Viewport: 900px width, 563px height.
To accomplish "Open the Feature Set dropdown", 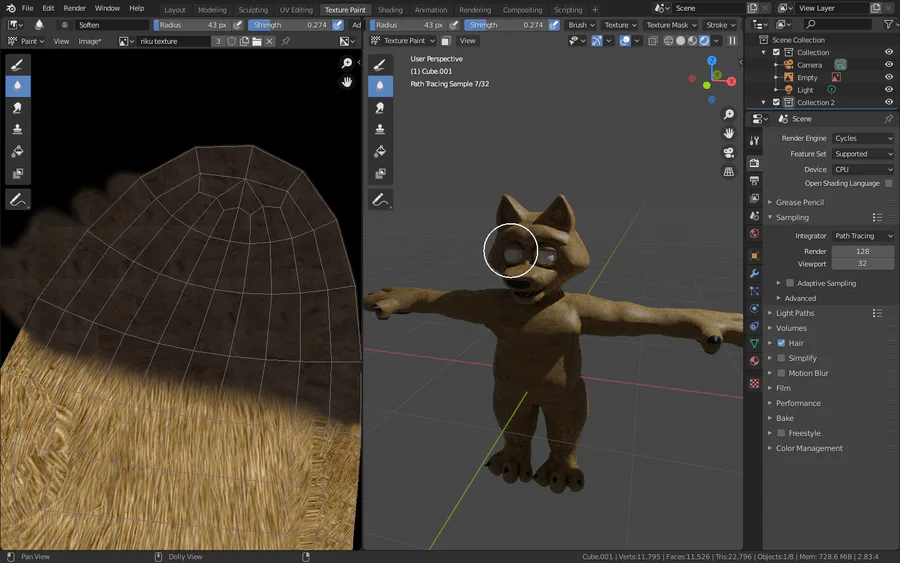I will pyautogui.click(x=863, y=154).
